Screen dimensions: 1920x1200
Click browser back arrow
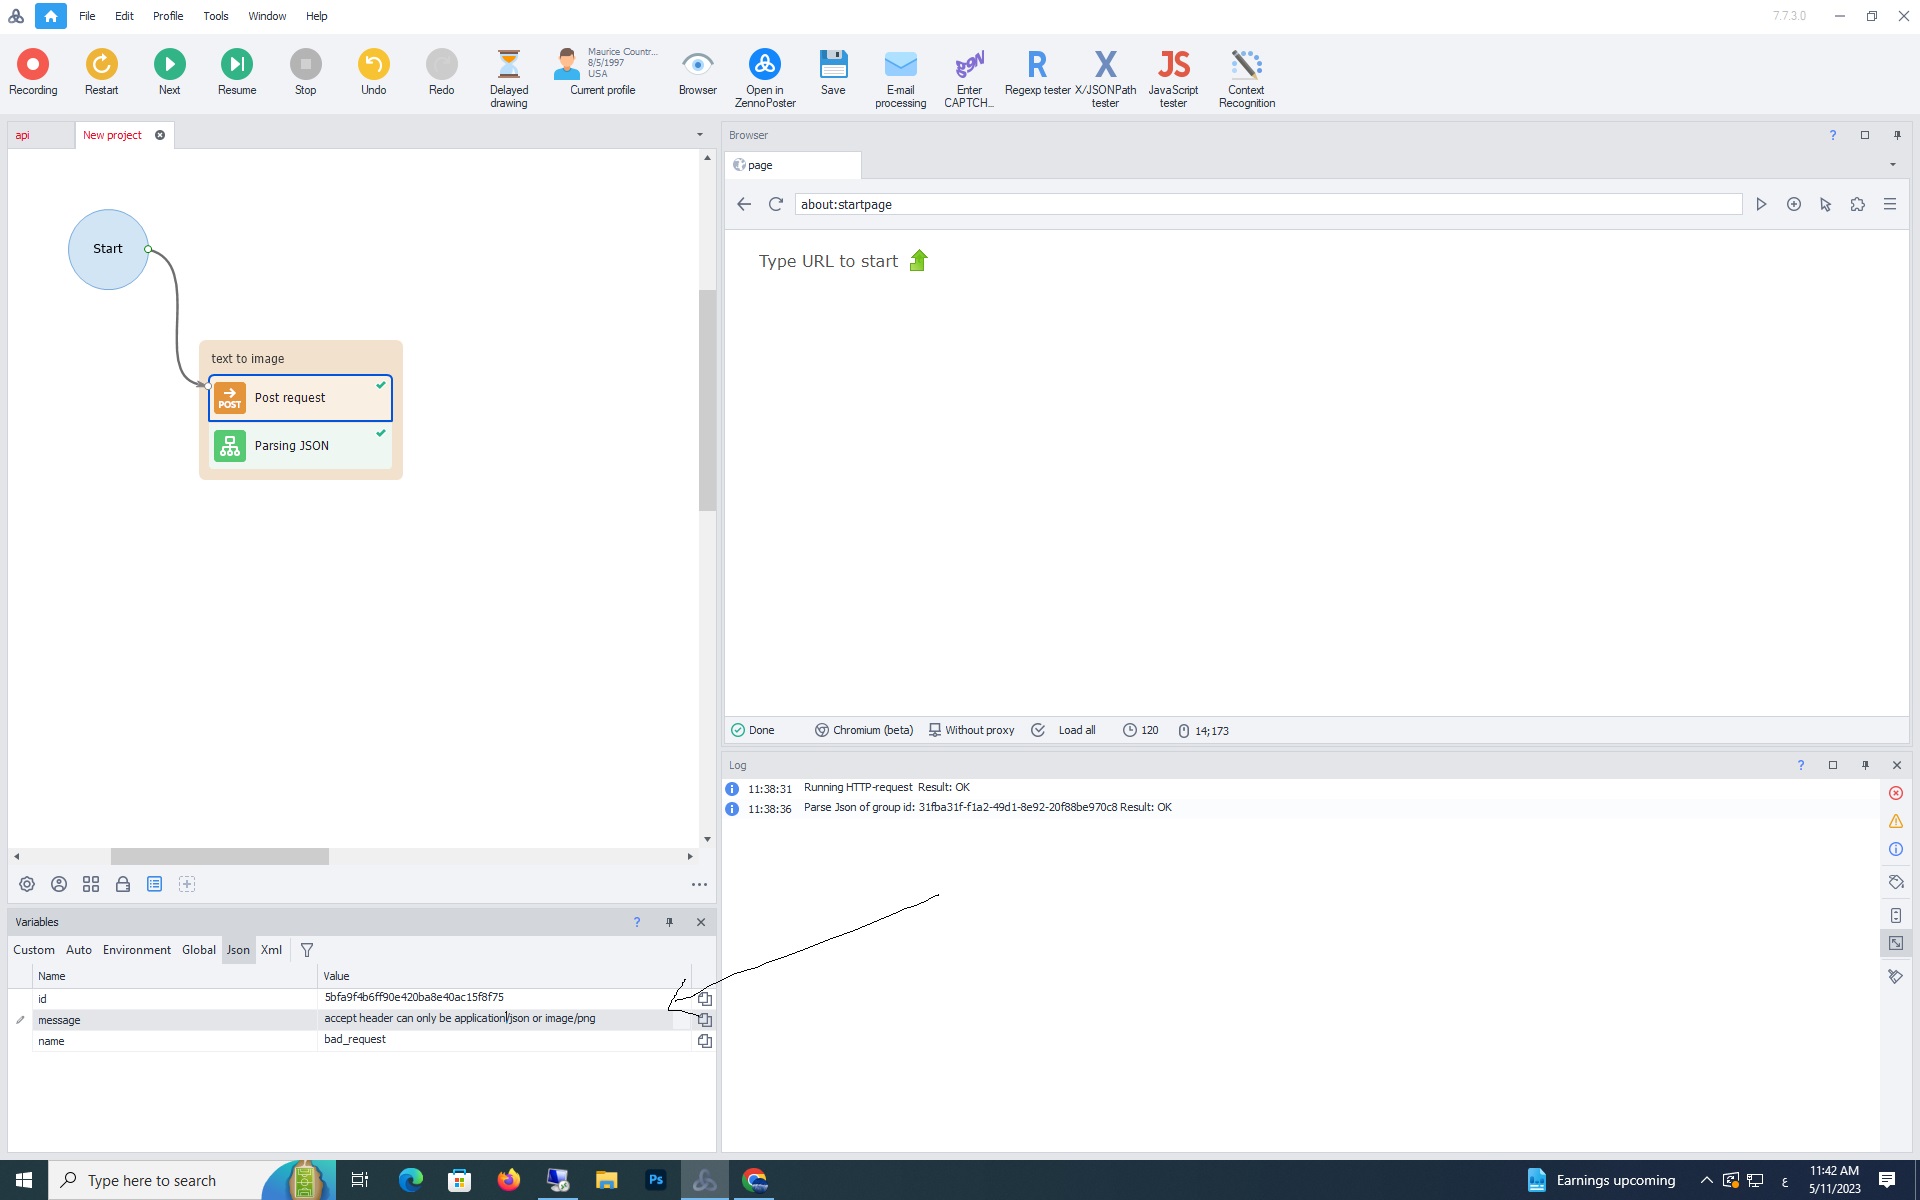pos(744,204)
